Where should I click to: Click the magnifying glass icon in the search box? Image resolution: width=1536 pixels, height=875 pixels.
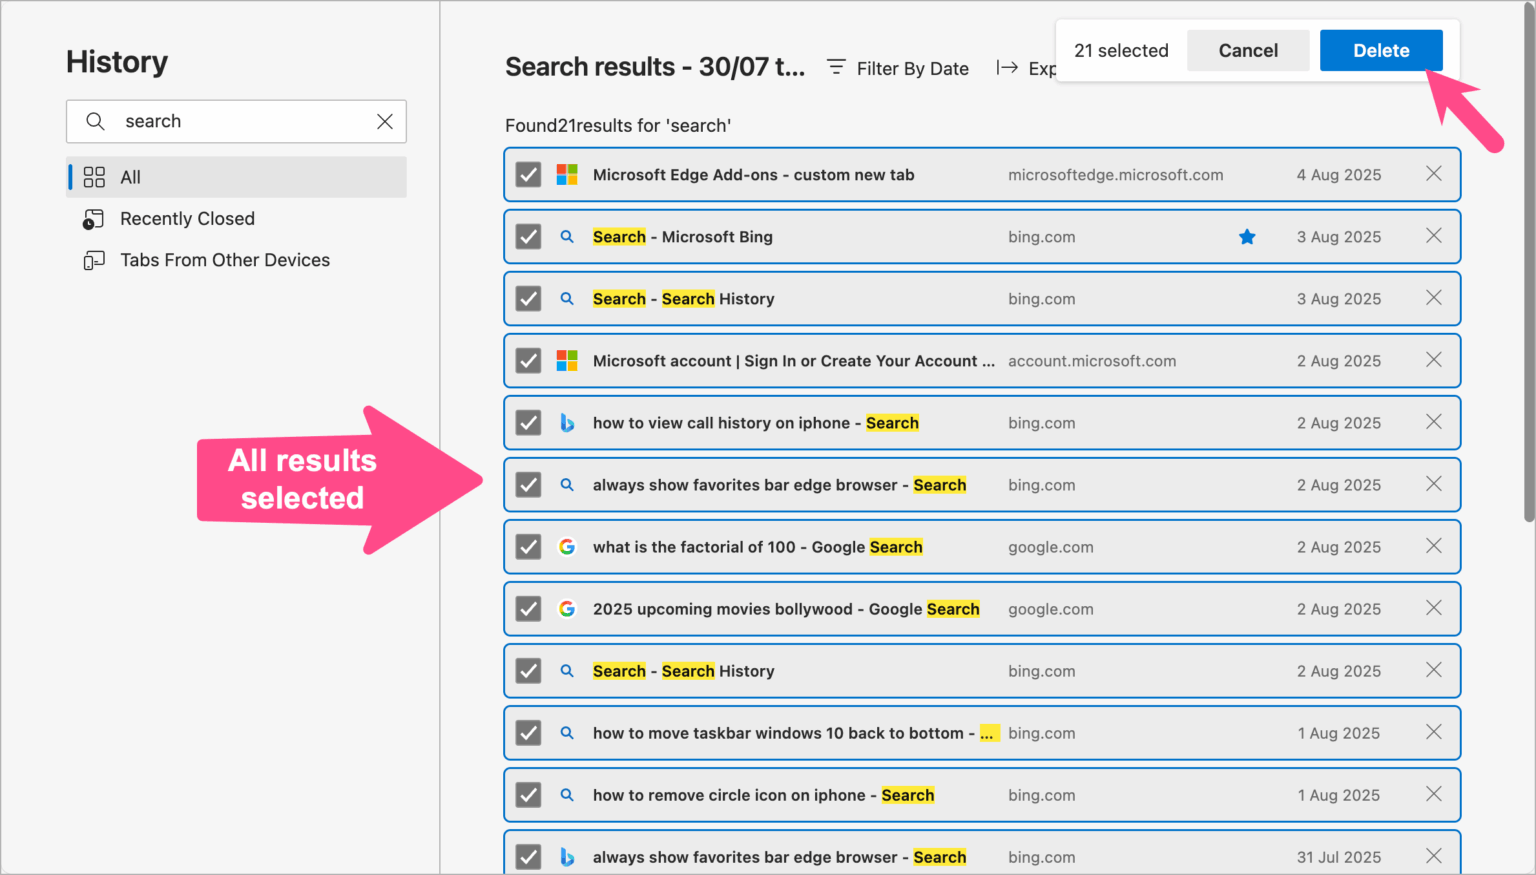(95, 121)
